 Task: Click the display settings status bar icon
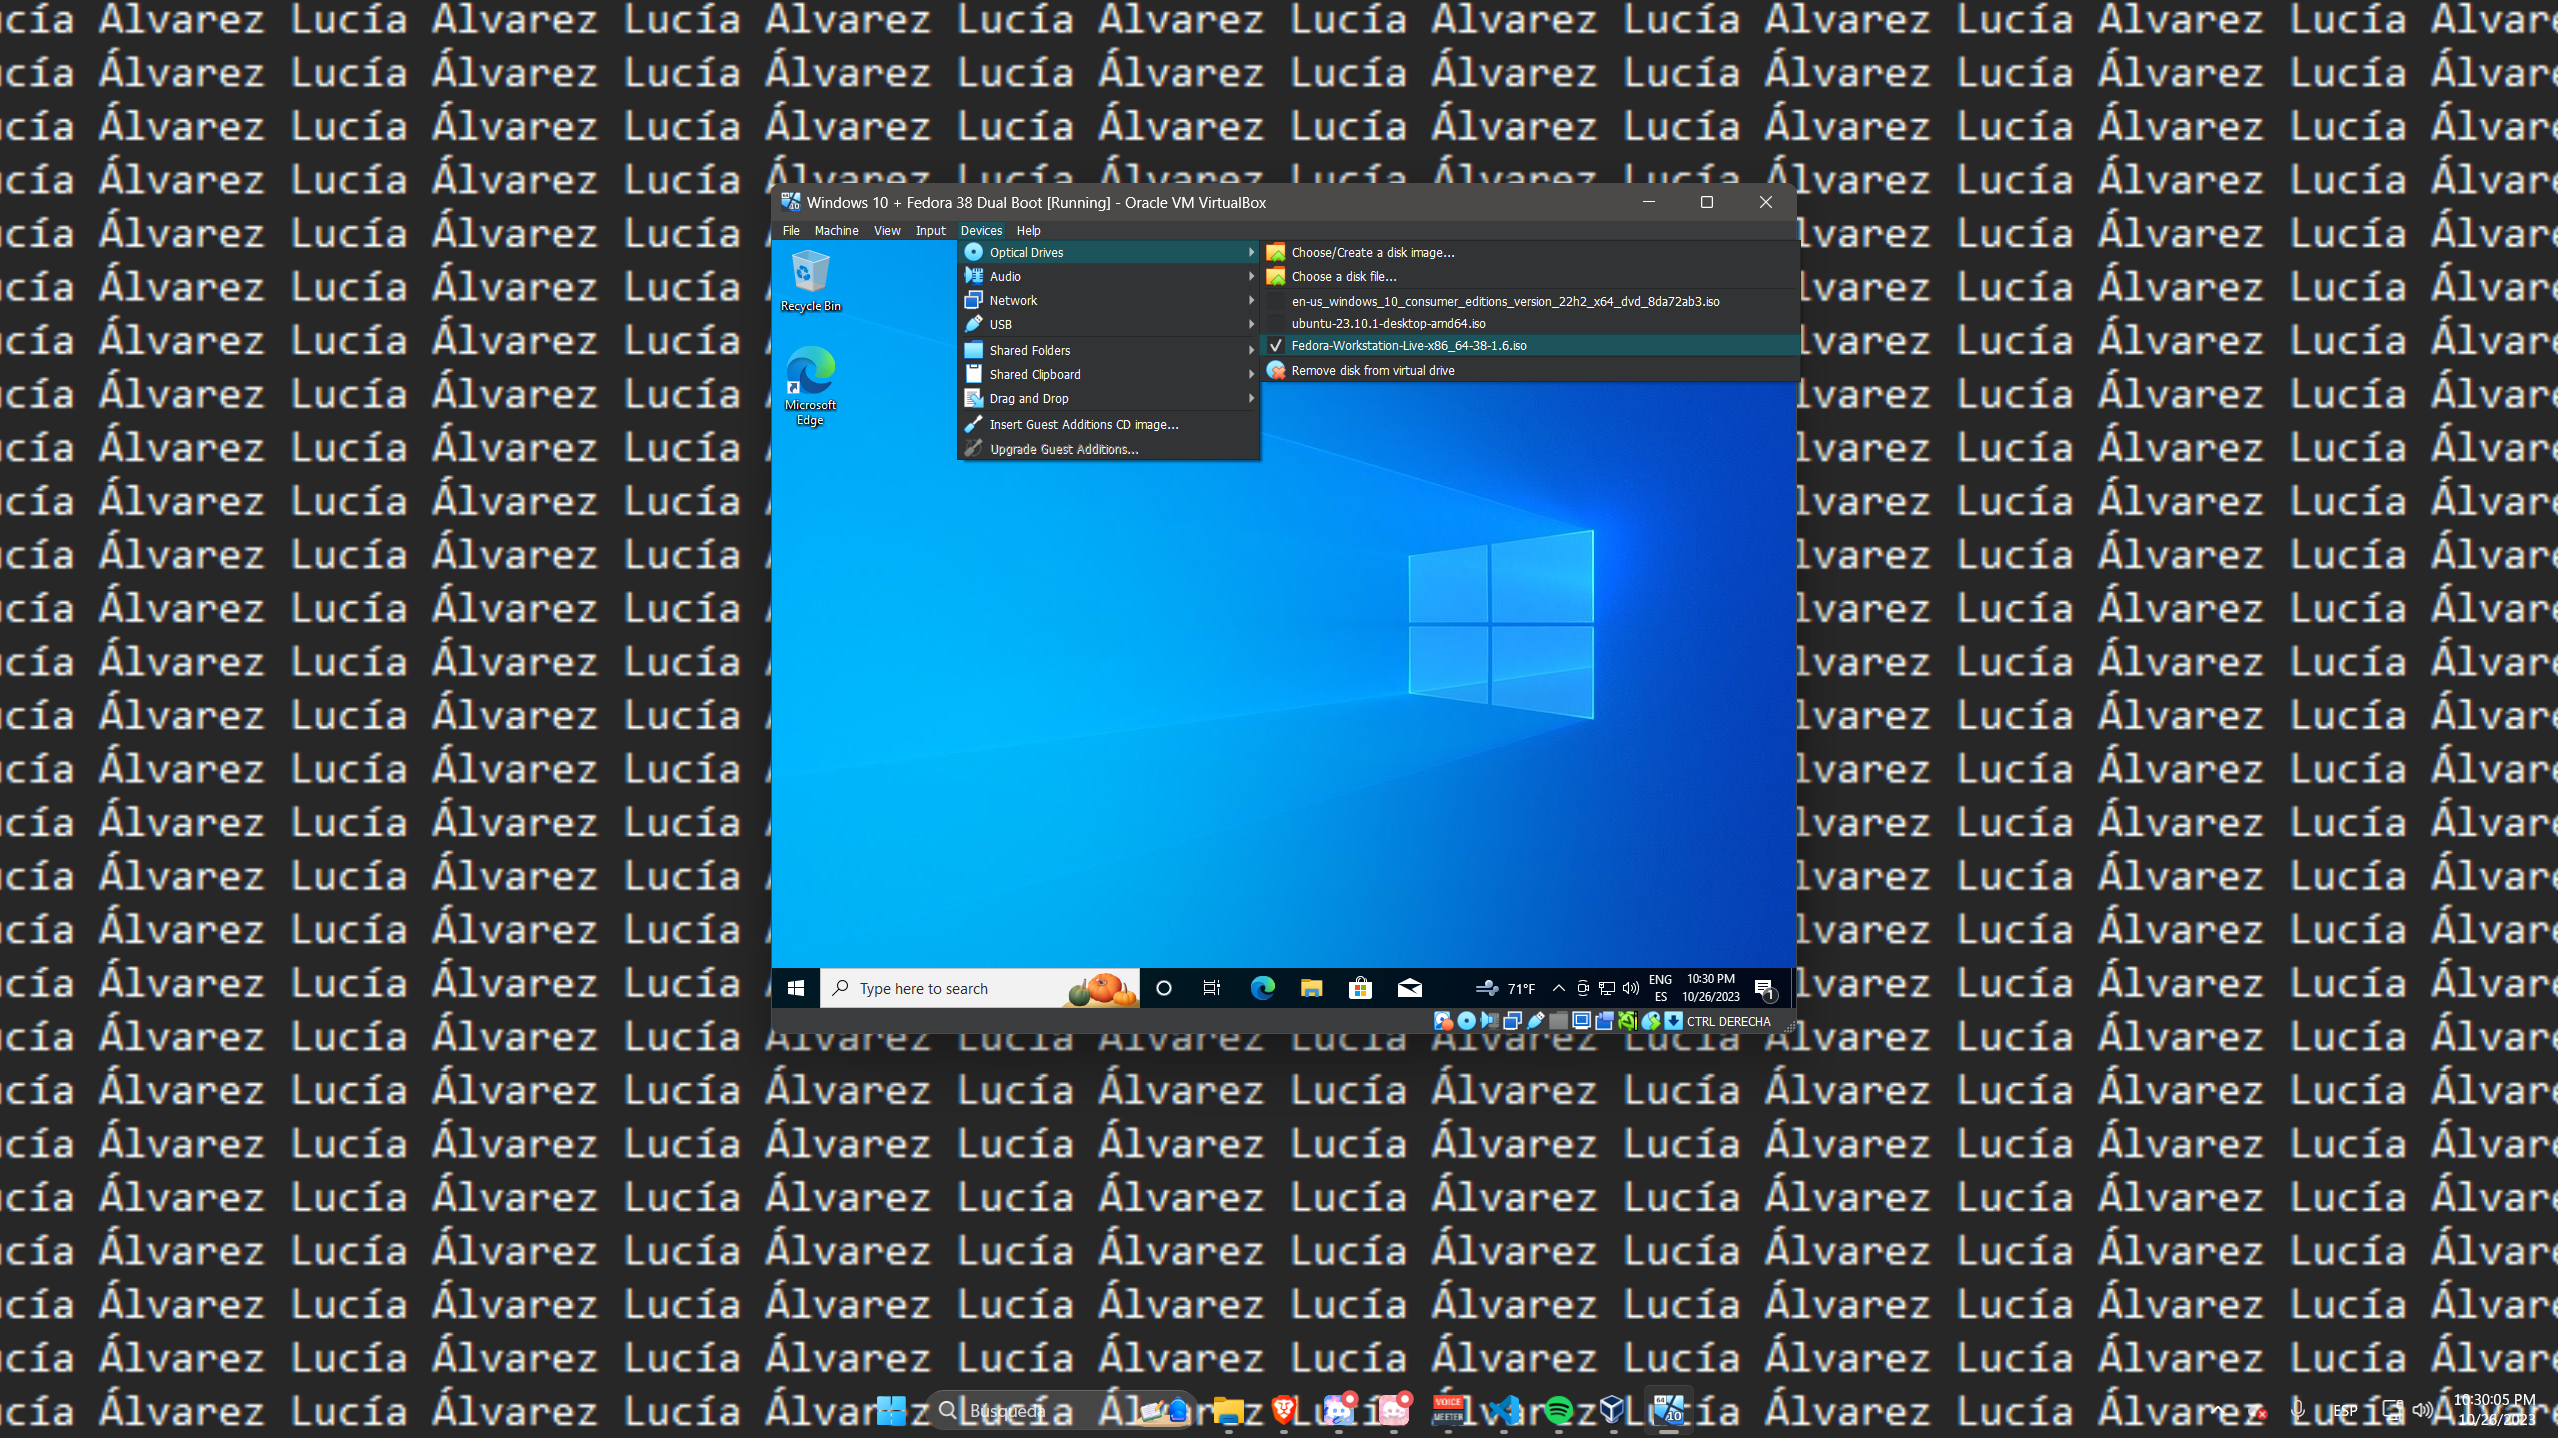click(x=1581, y=1021)
